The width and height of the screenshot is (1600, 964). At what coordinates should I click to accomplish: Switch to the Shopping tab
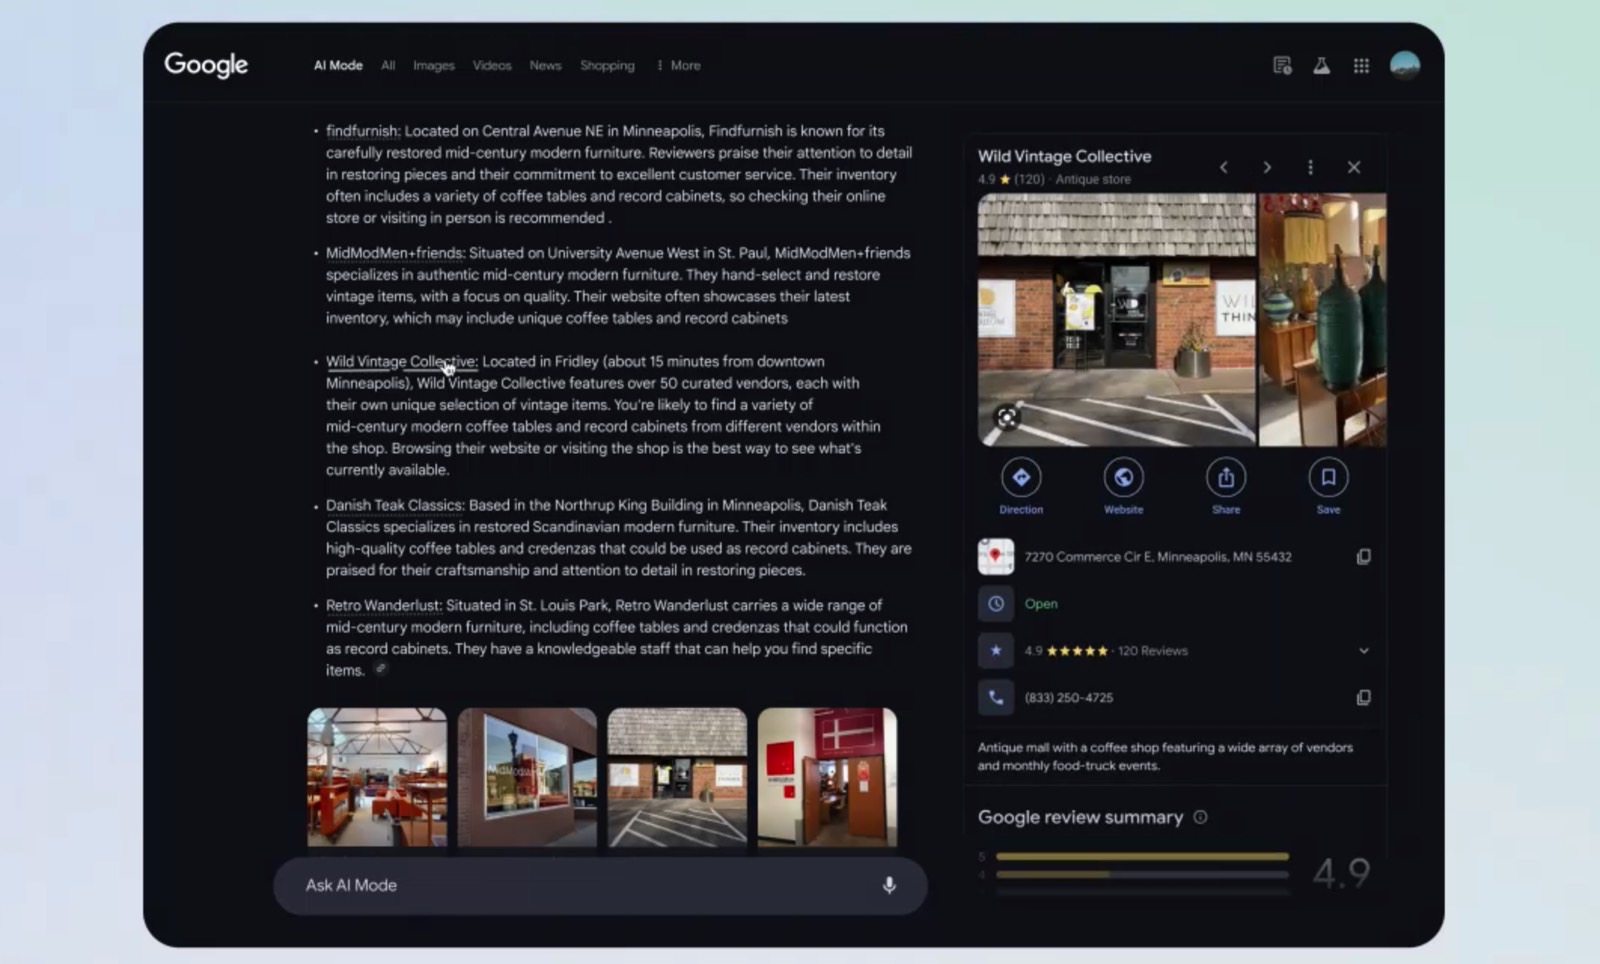click(607, 66)
